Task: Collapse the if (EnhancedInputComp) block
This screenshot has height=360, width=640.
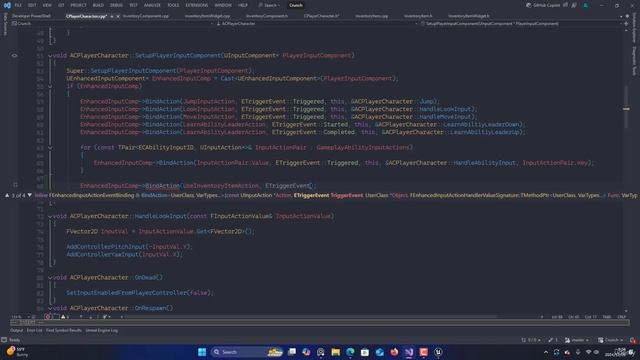Action: click(50, 86)
